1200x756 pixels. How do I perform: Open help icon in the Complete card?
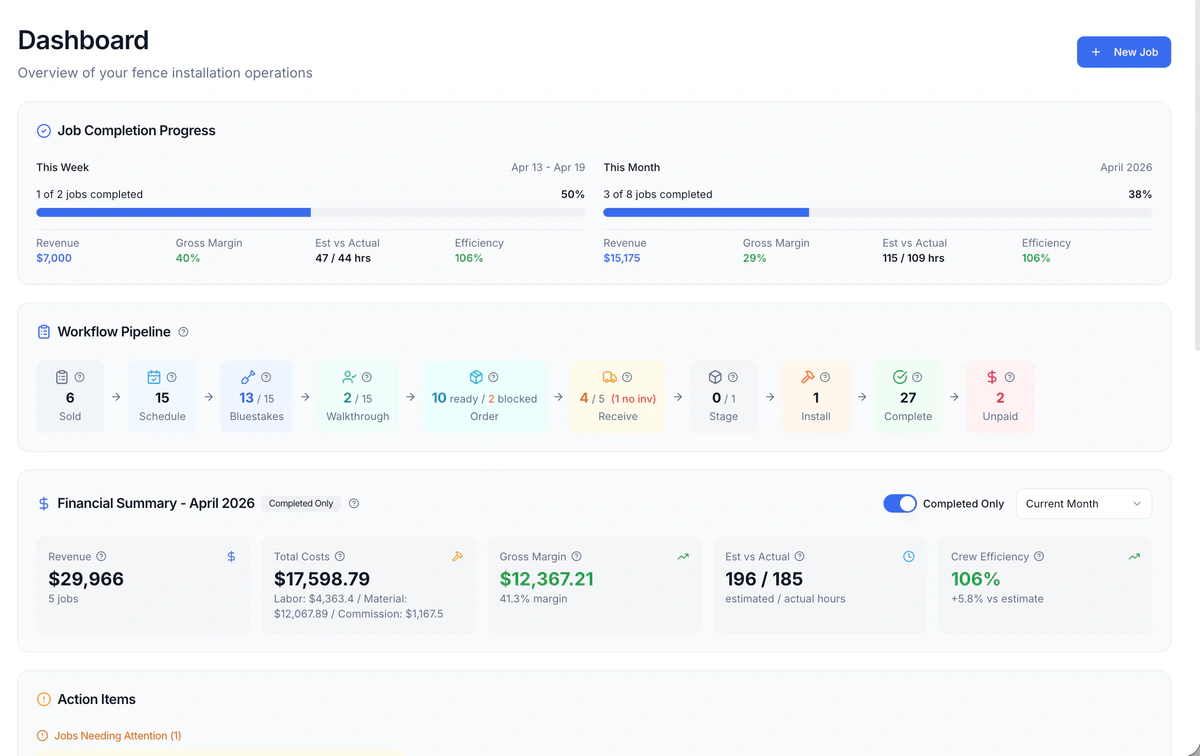(x=917, y=377)
